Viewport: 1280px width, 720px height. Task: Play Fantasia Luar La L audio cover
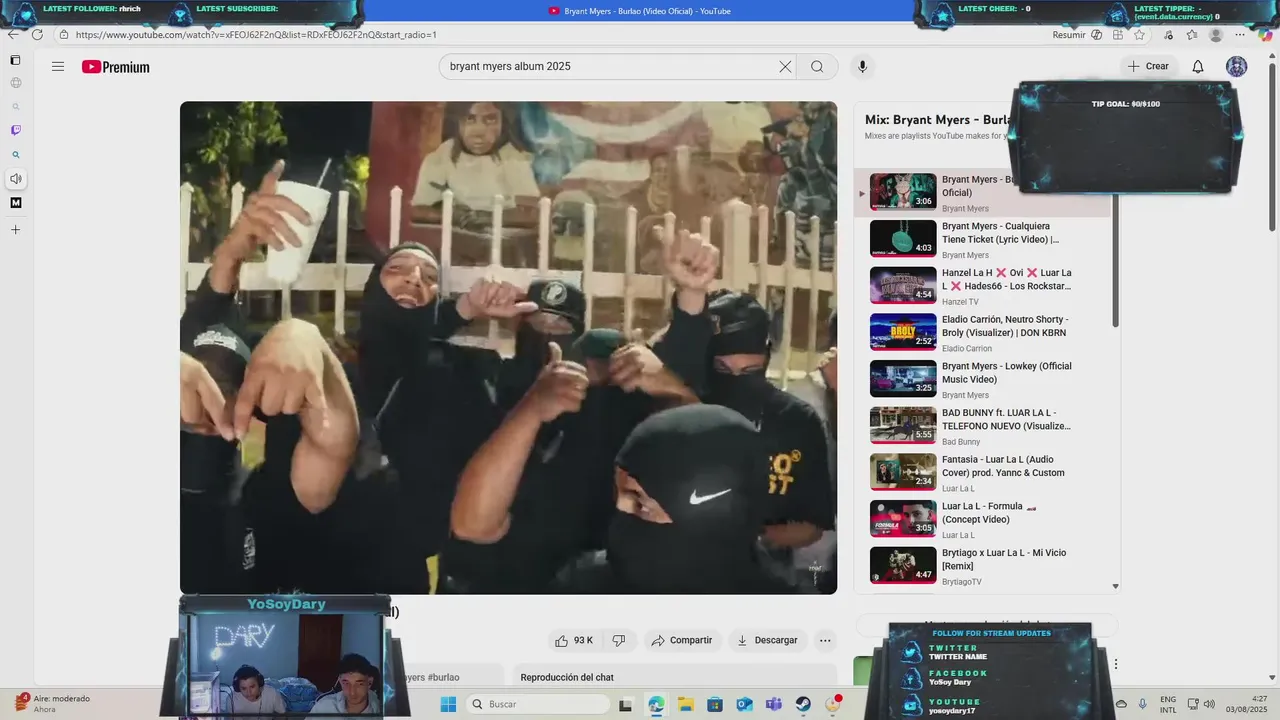[x=982, y=473]
